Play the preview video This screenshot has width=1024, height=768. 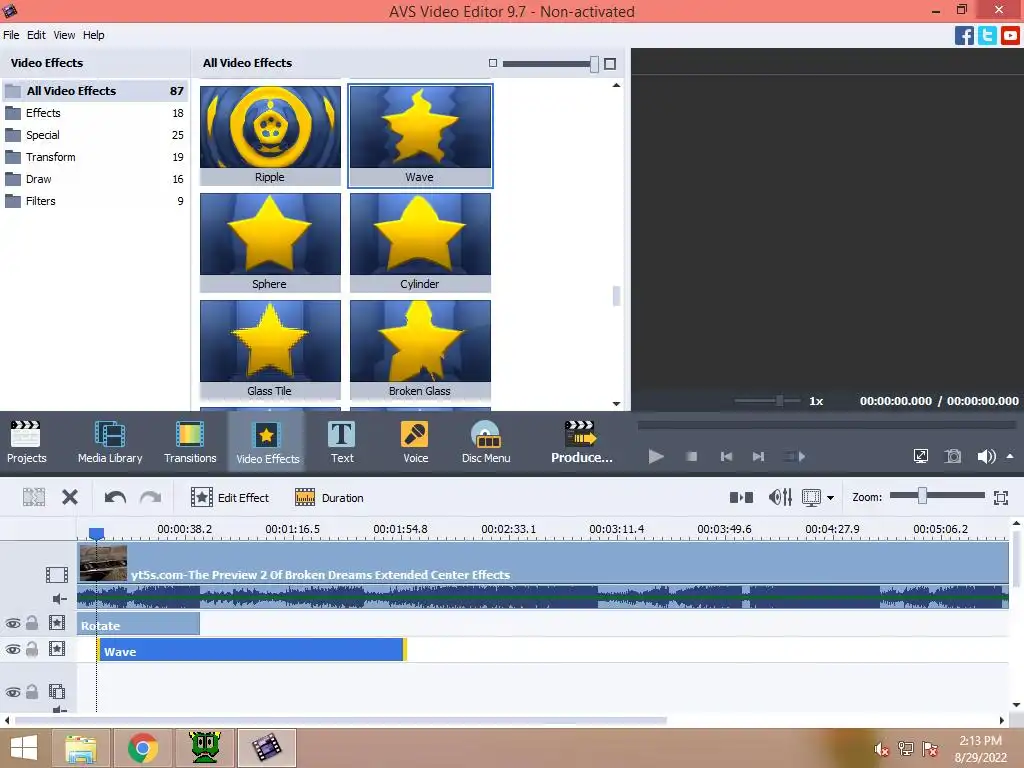coord(656,456)
